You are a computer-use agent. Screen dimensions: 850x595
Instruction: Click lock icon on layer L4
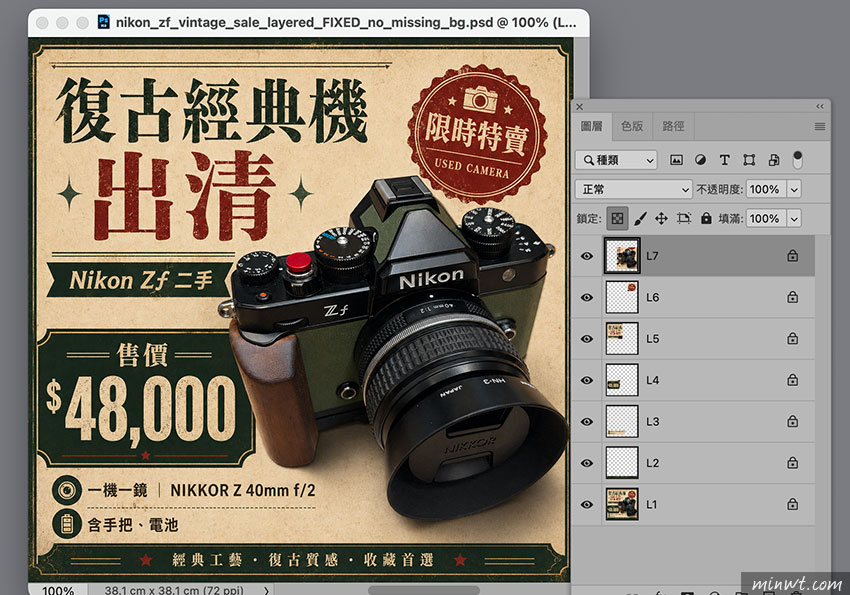tap(793, 380)
